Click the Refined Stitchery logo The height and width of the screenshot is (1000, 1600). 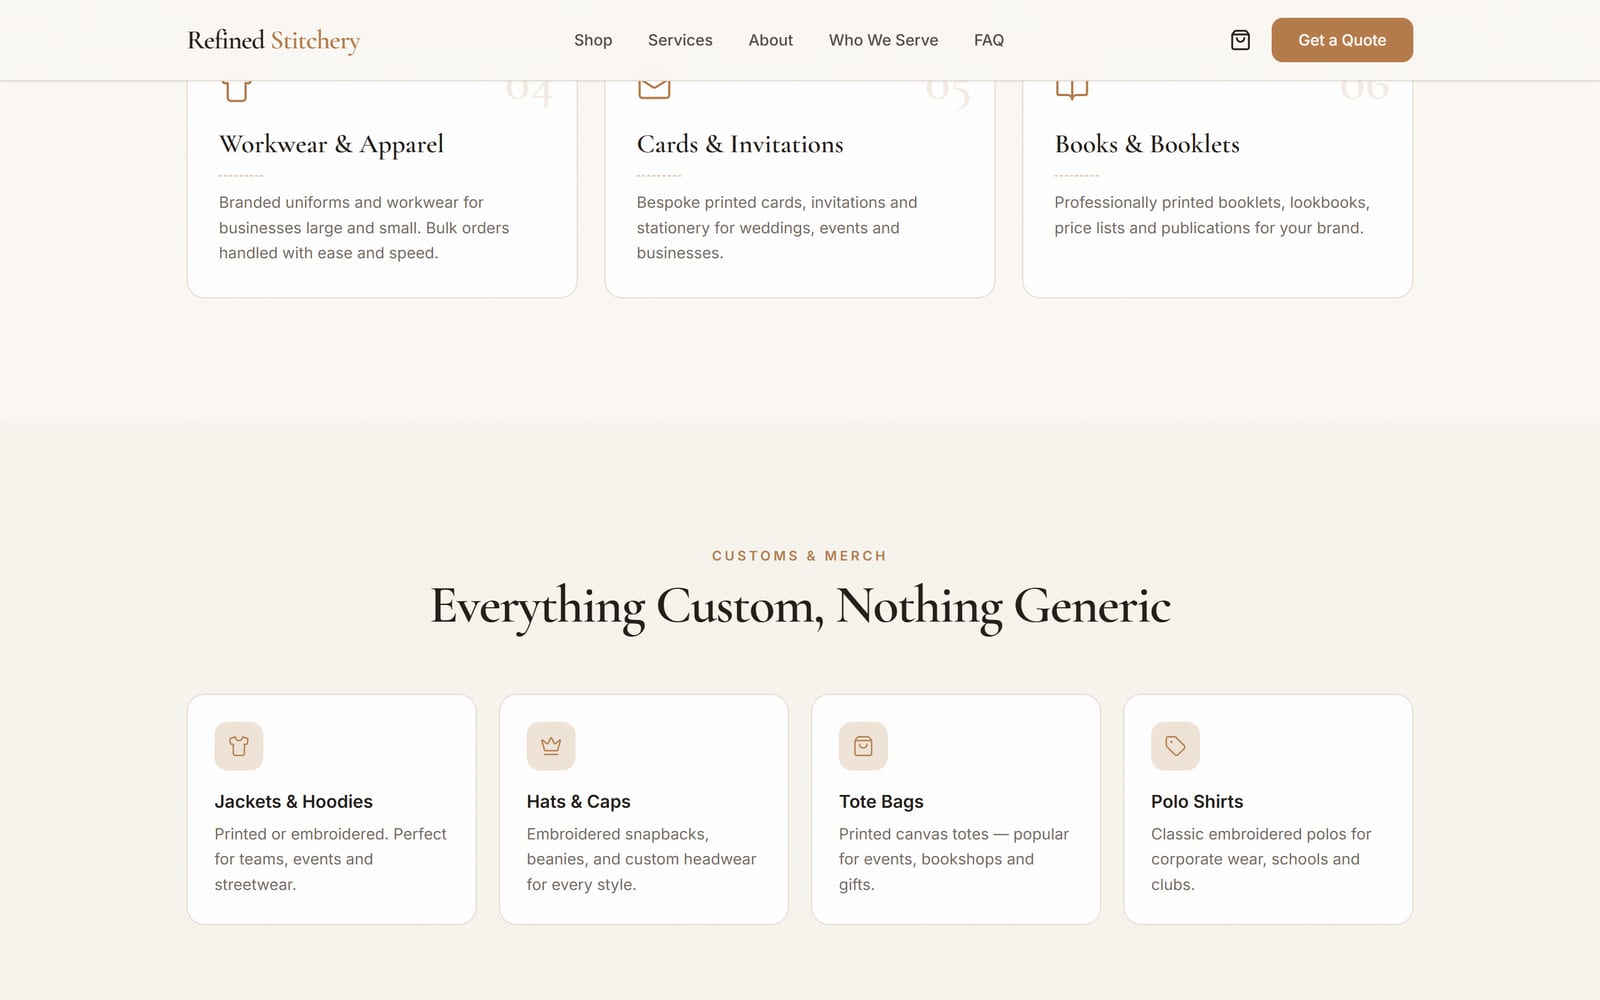tap(274, 40)
